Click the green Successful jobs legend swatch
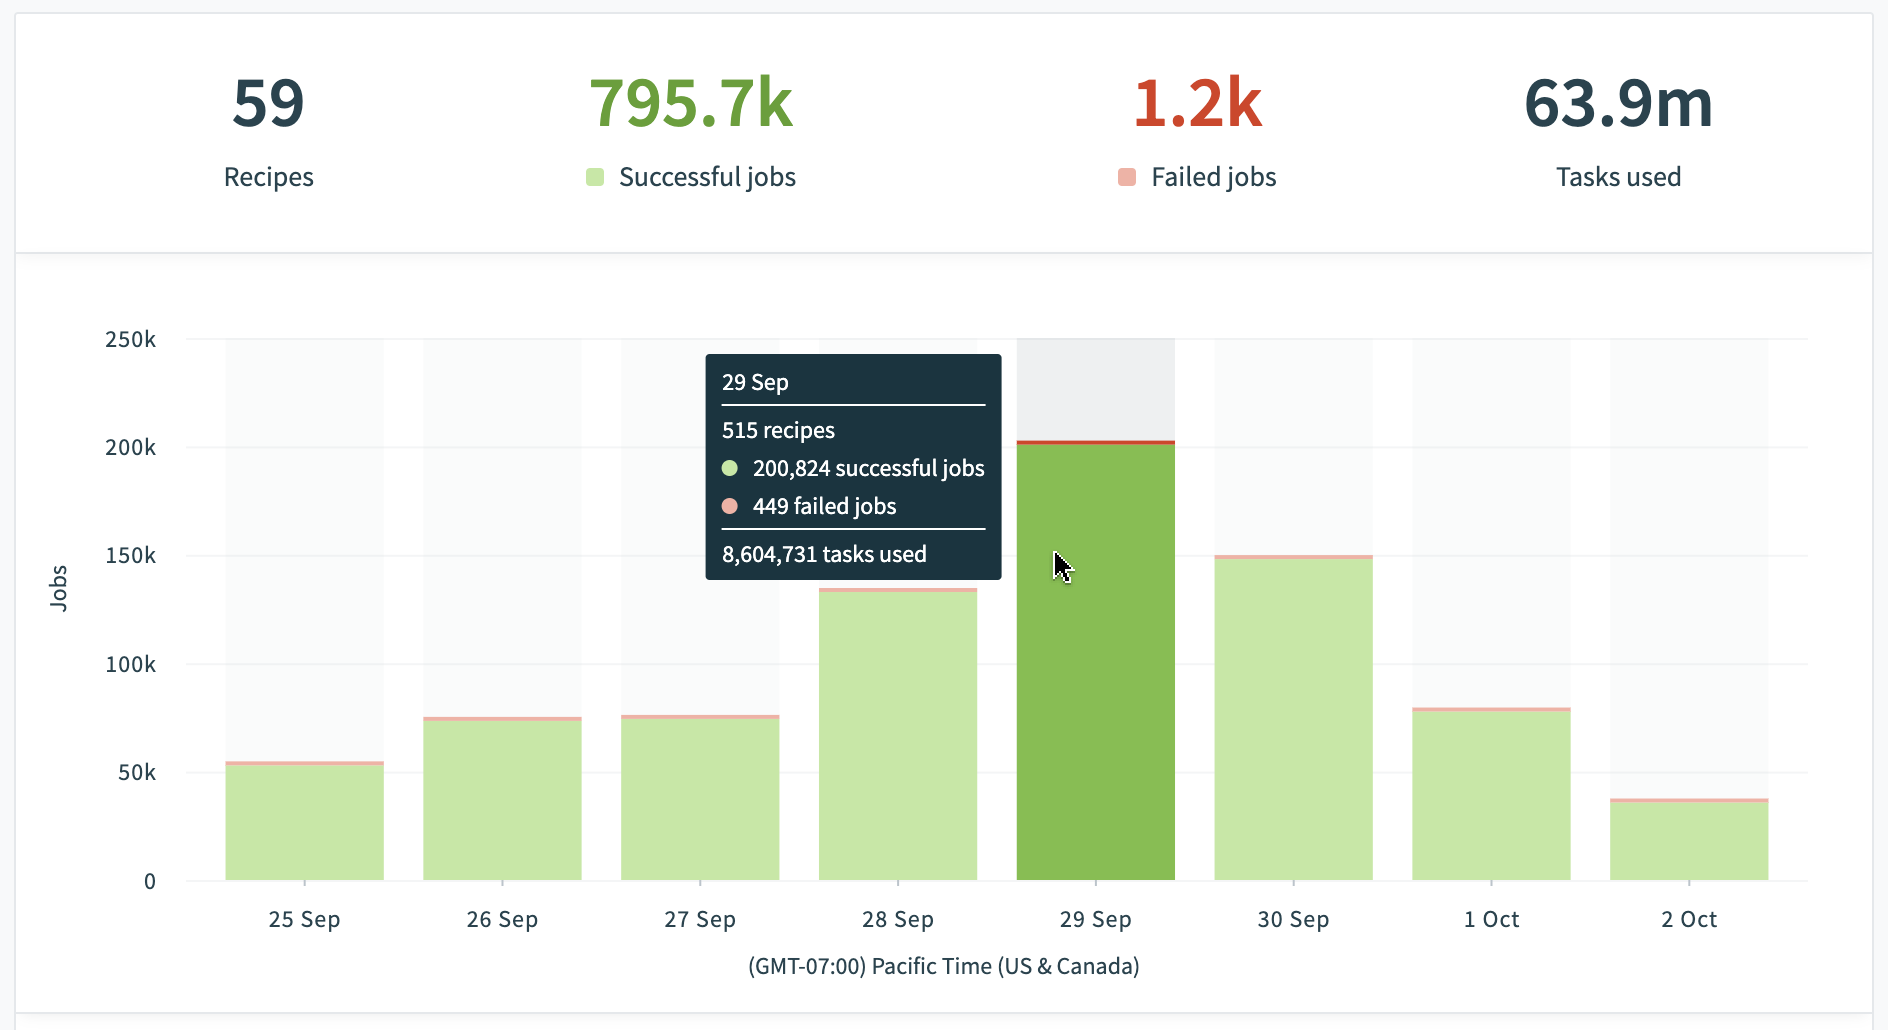Image resolution: width=1888 pixels, height=1030 pixels. tap(595, 178)
